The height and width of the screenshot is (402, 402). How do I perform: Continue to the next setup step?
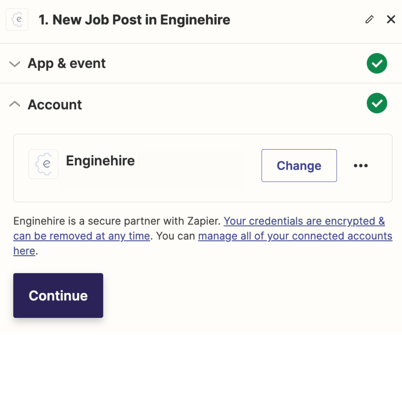pos(58,295)
